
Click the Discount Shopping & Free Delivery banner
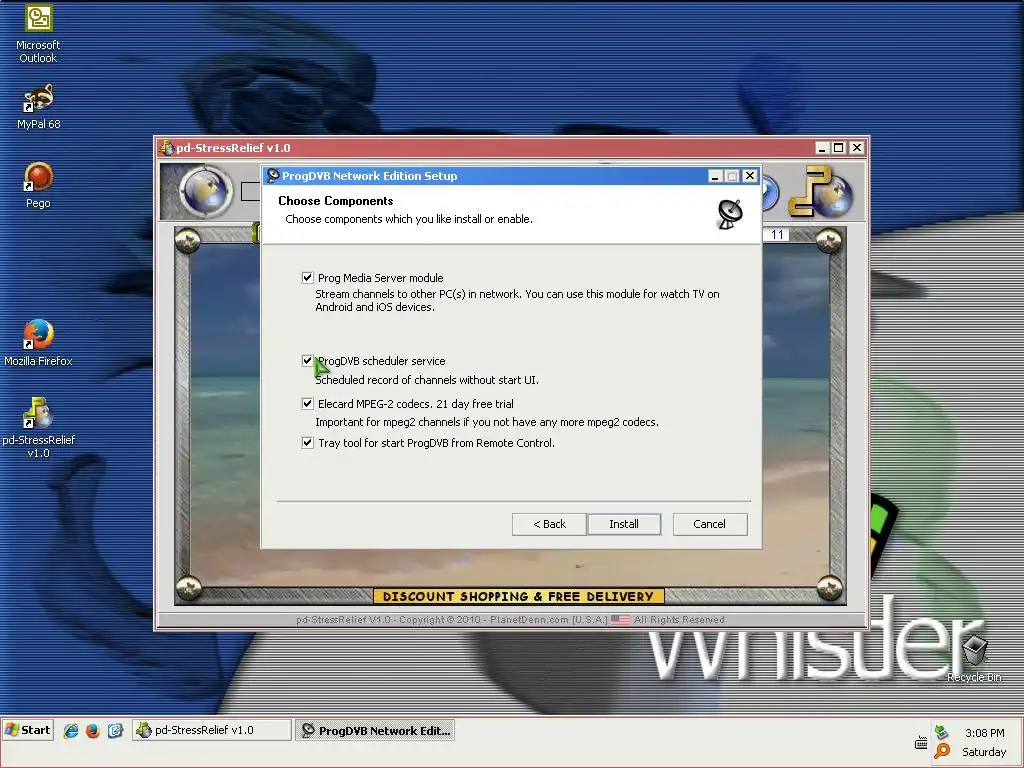(x=519, y=596)
